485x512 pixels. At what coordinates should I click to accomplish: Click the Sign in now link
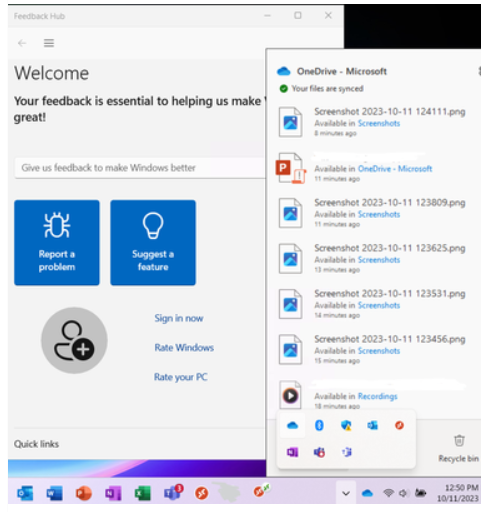179,318
